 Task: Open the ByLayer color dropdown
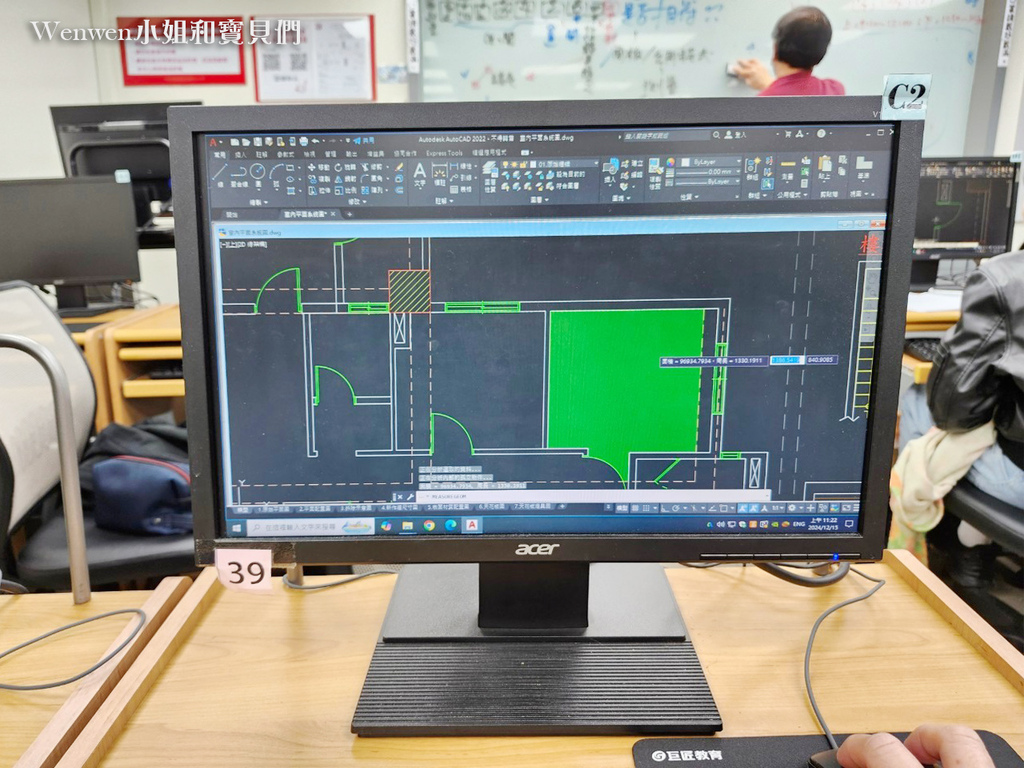711,162
